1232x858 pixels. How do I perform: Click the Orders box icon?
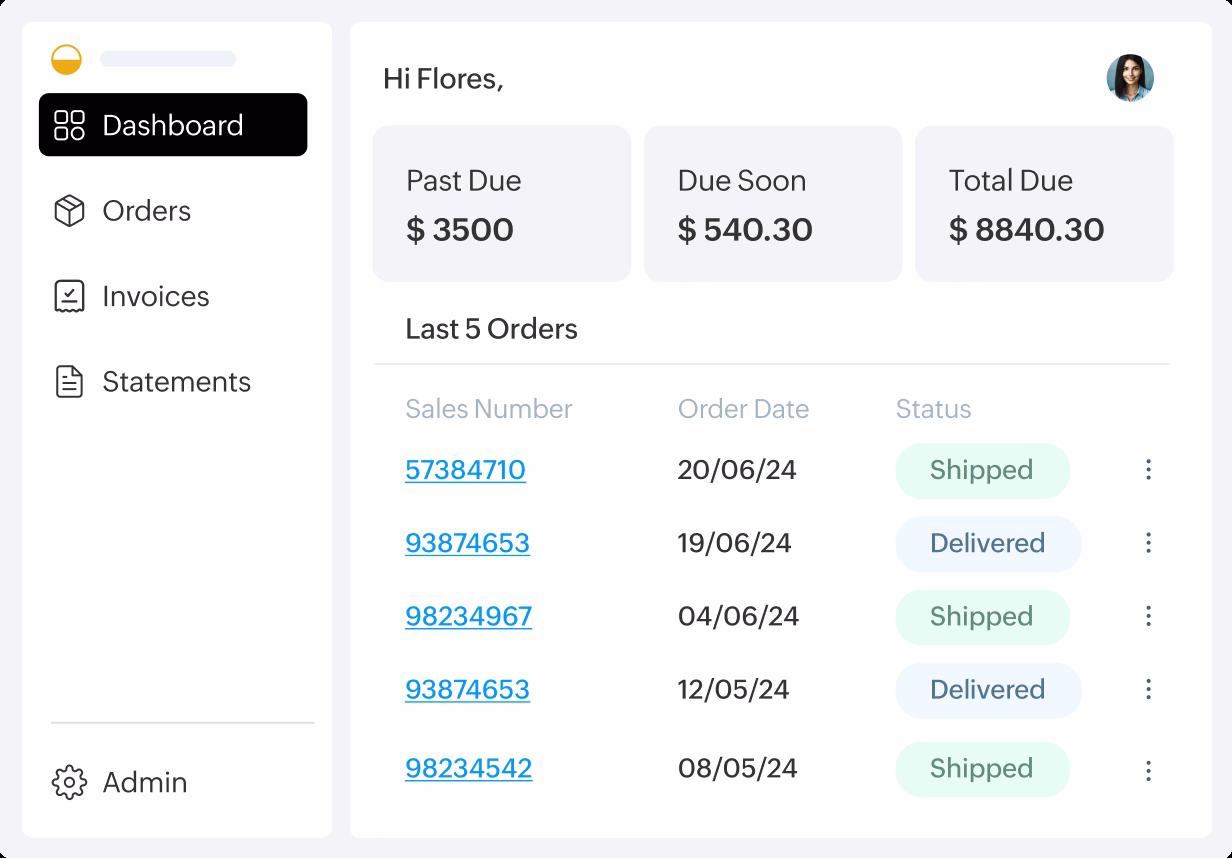(69, 211)
